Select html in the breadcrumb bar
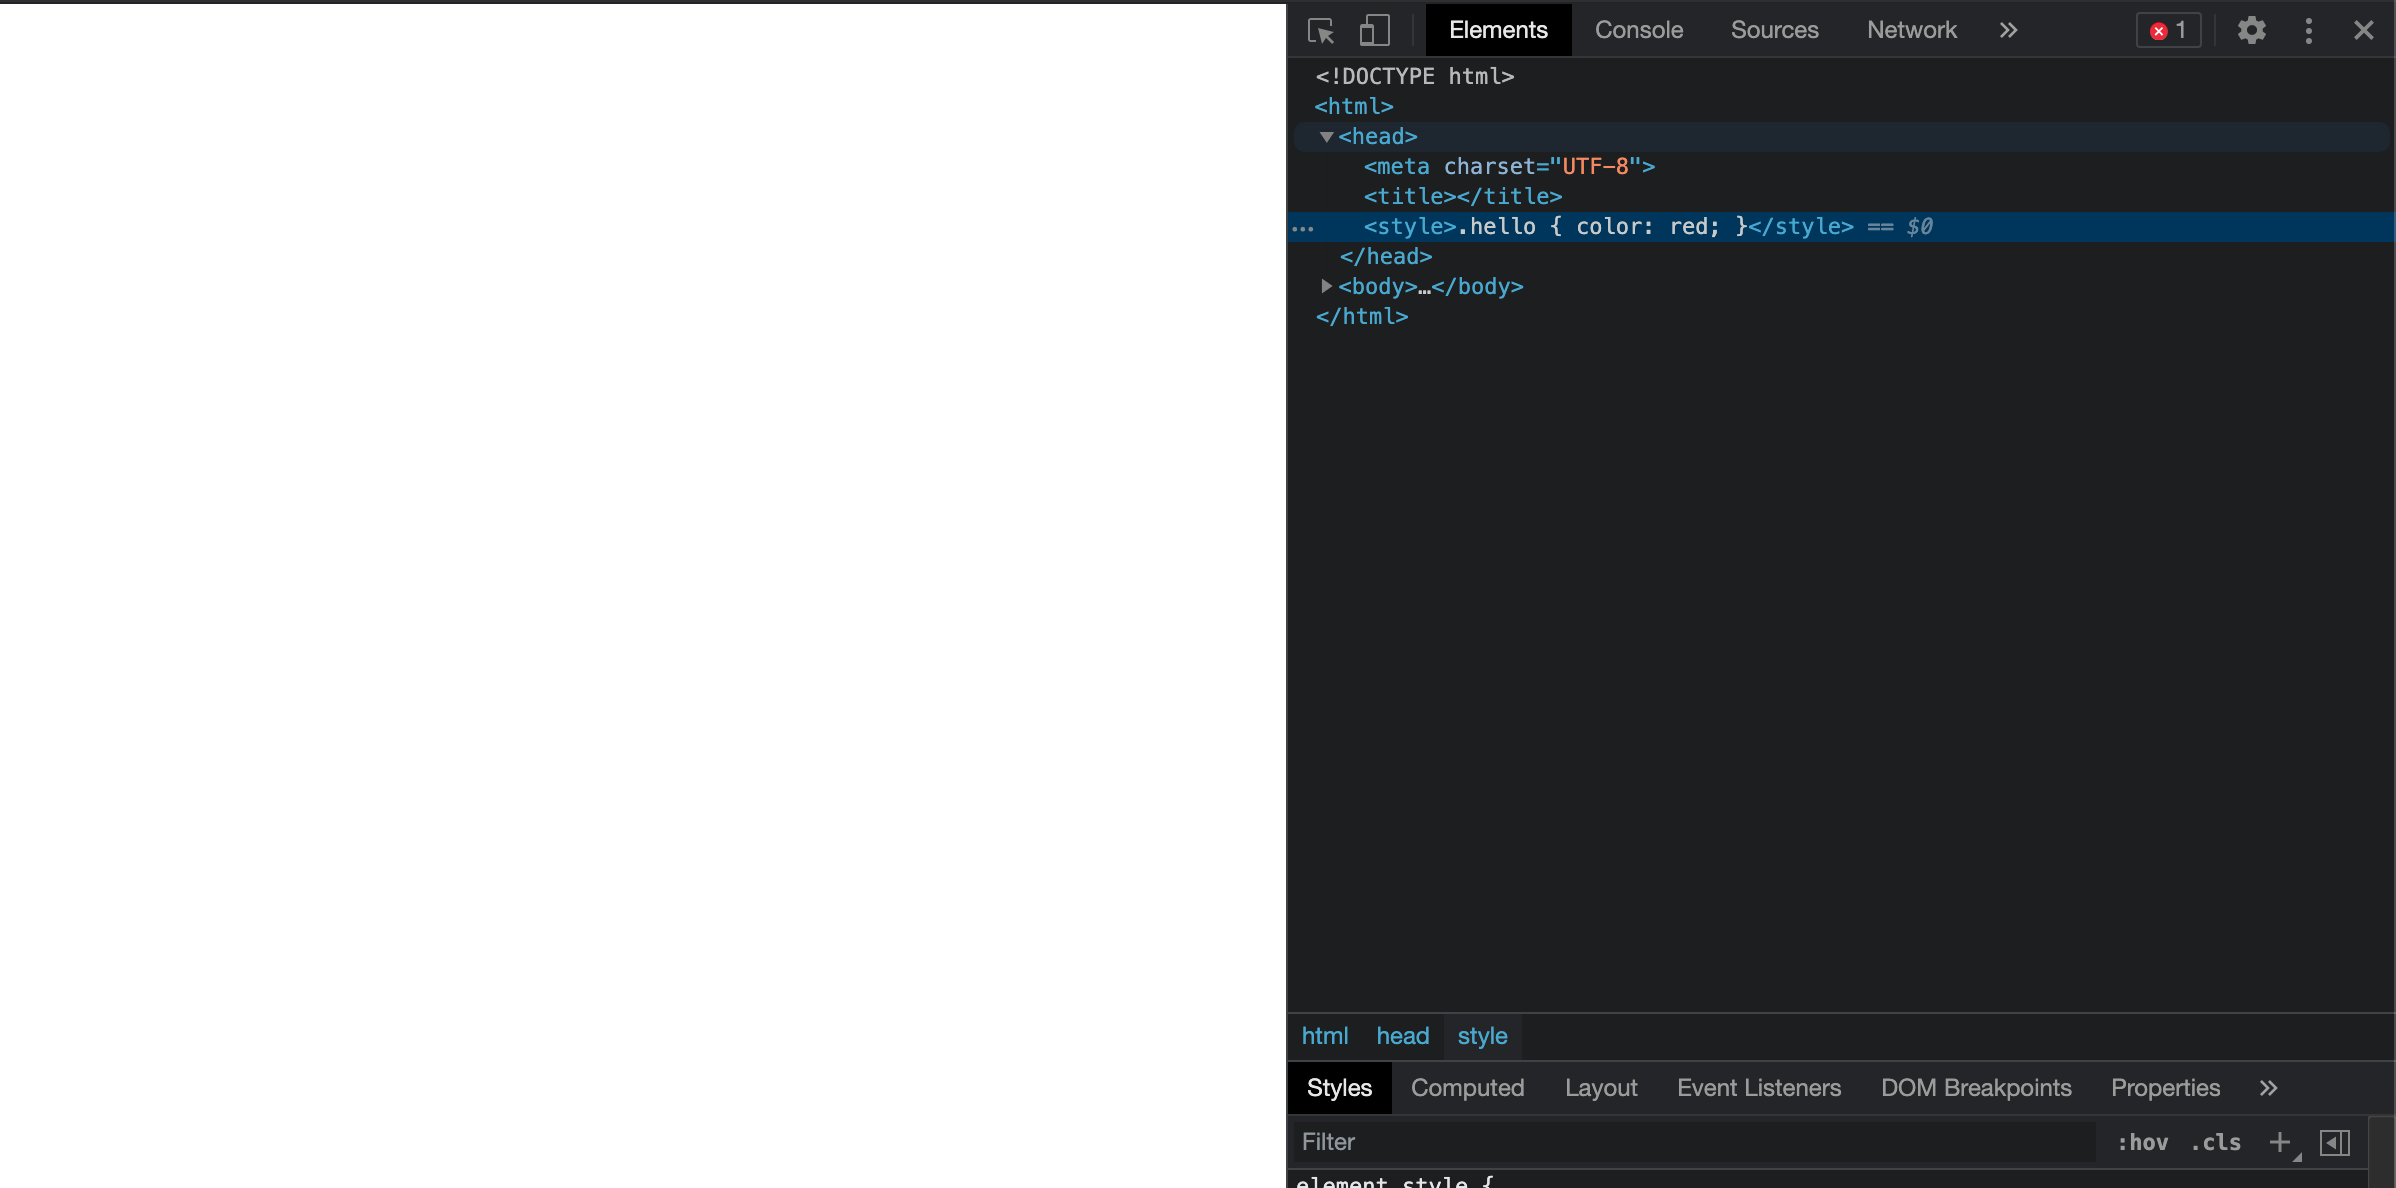The width and height of the screenshot is (2396, 1188). pyautogui.click(x=1324, y=1035)
